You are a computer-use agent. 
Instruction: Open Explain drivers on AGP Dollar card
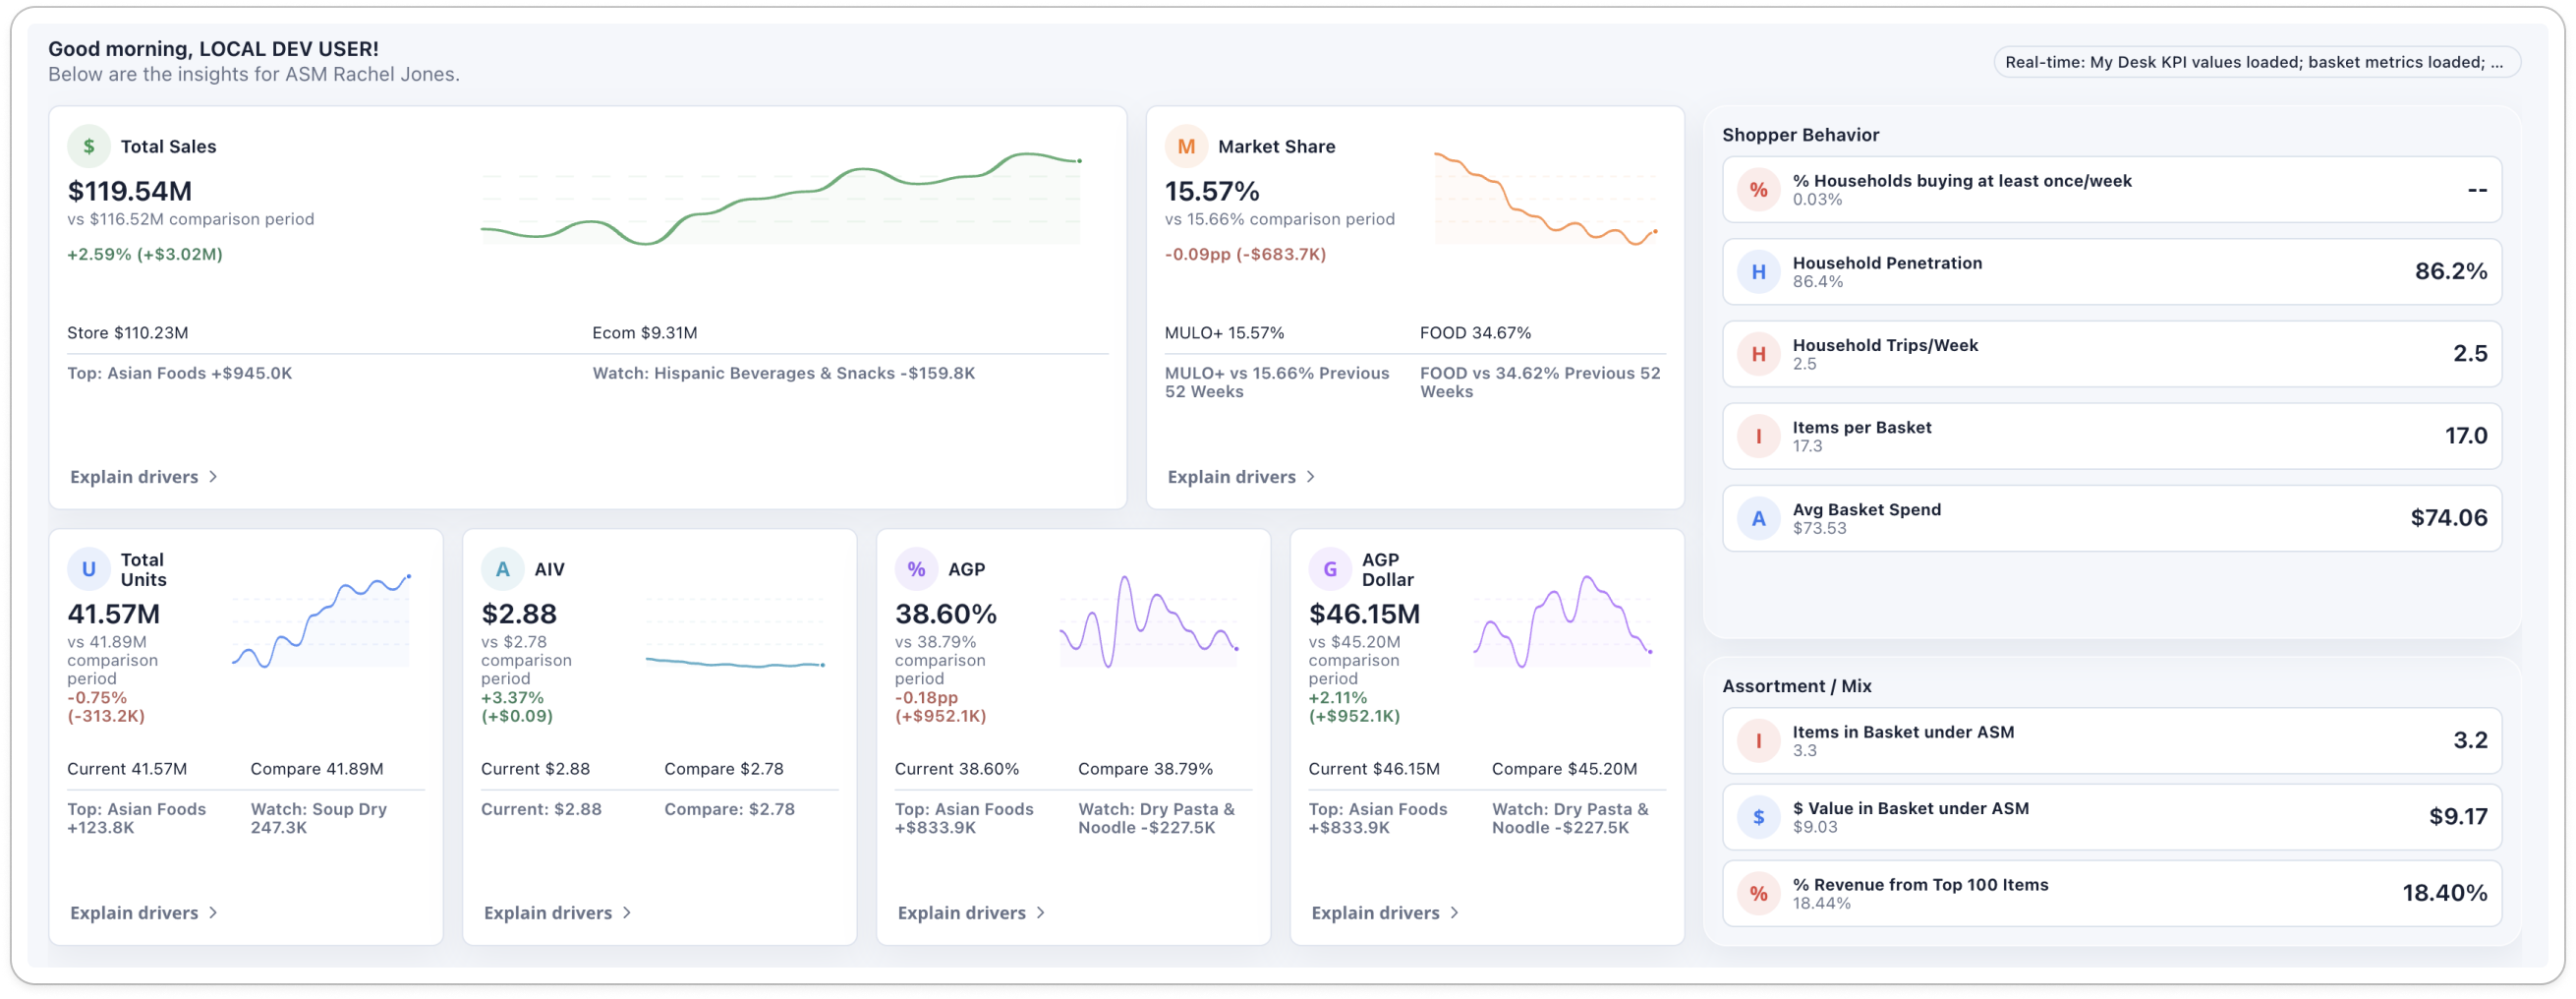pyautogui.click(x=1385, y=913)
